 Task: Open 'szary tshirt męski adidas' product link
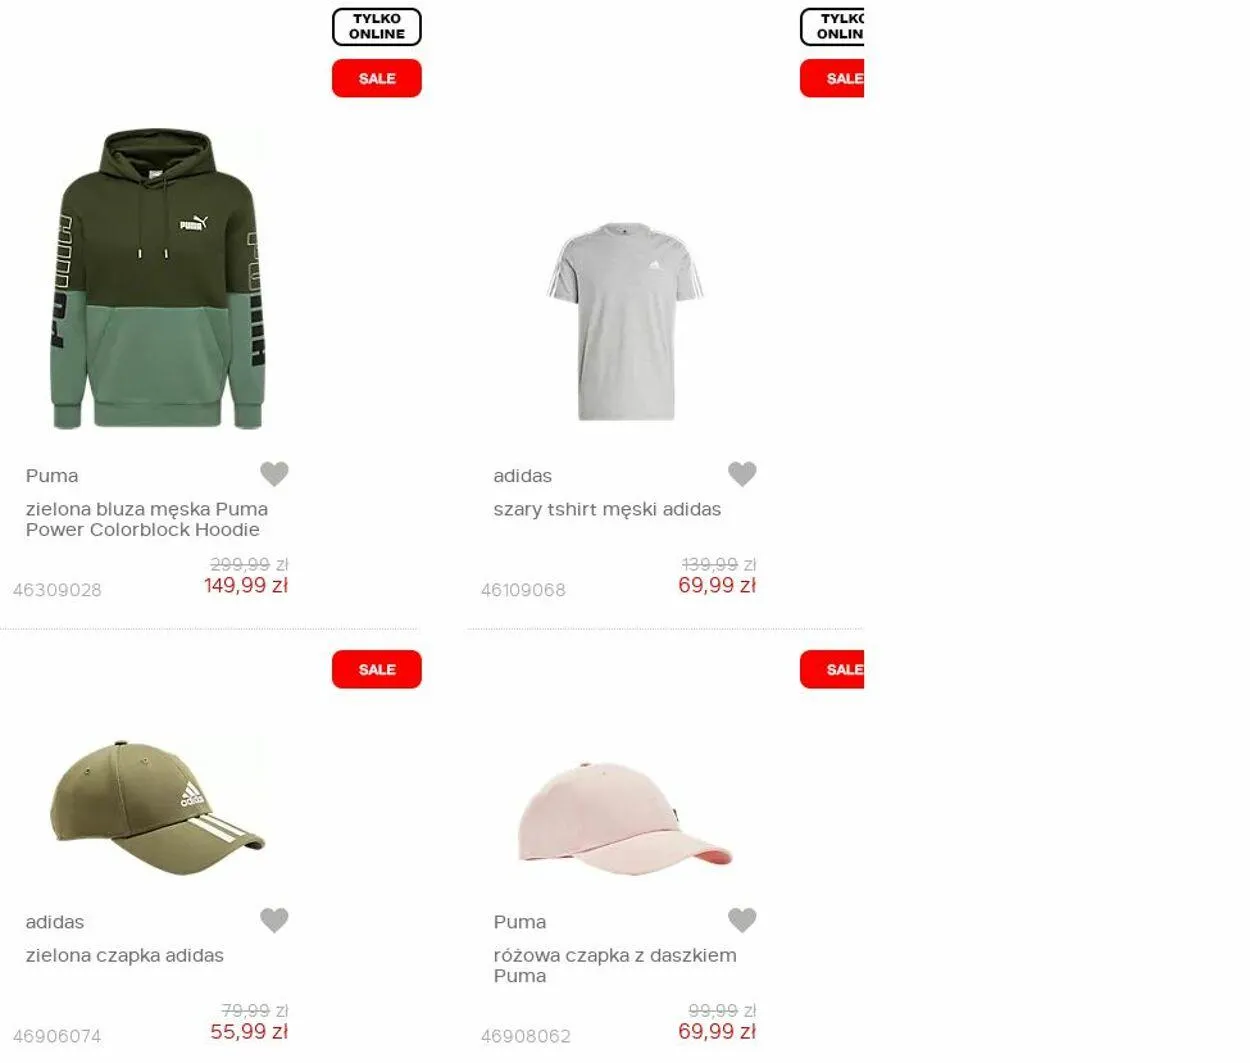click(607, 509)
